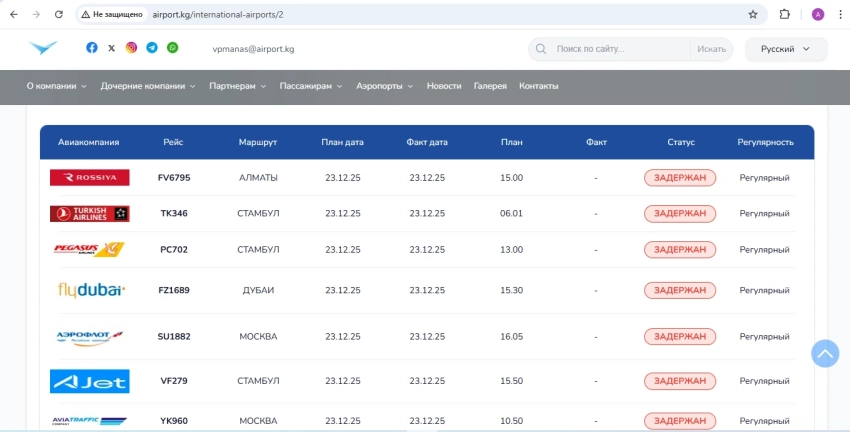Open the browser extensions puzzle icon
Image resolution: width=850 pixels, height=432 pixels.
[785, 15]
